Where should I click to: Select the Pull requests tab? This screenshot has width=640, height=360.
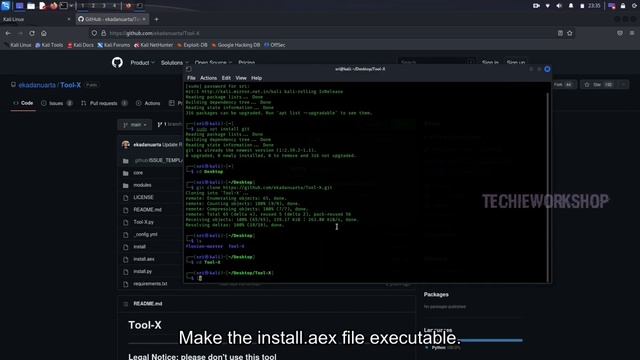pos(104,103)
